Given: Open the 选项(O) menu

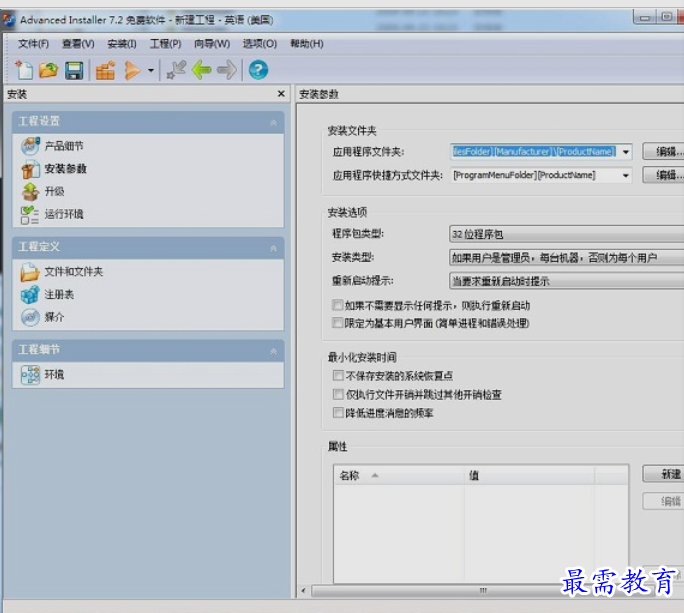Looking at the screenshot, I should [x=260, y=44].
